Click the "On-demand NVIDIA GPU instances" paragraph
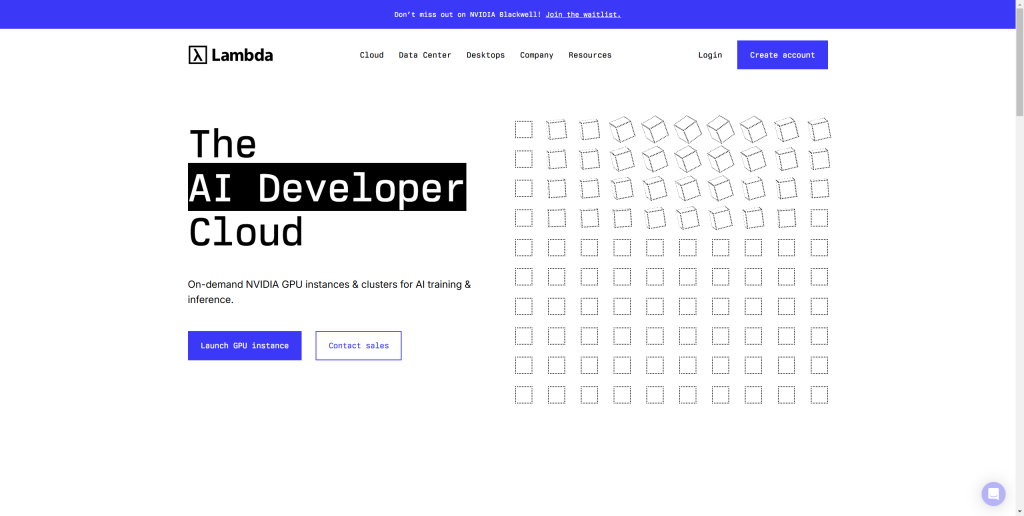Screen dimensions: 1024x516 [x=329, y=292]
